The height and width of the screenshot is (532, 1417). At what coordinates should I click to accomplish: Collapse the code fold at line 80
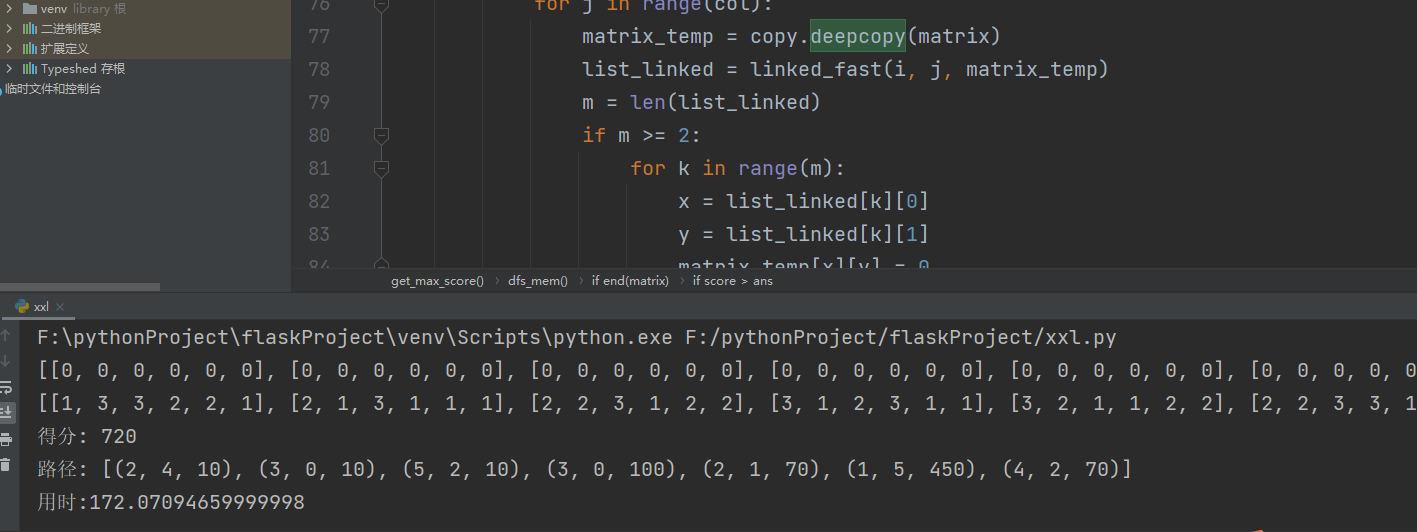coord(380,135)
